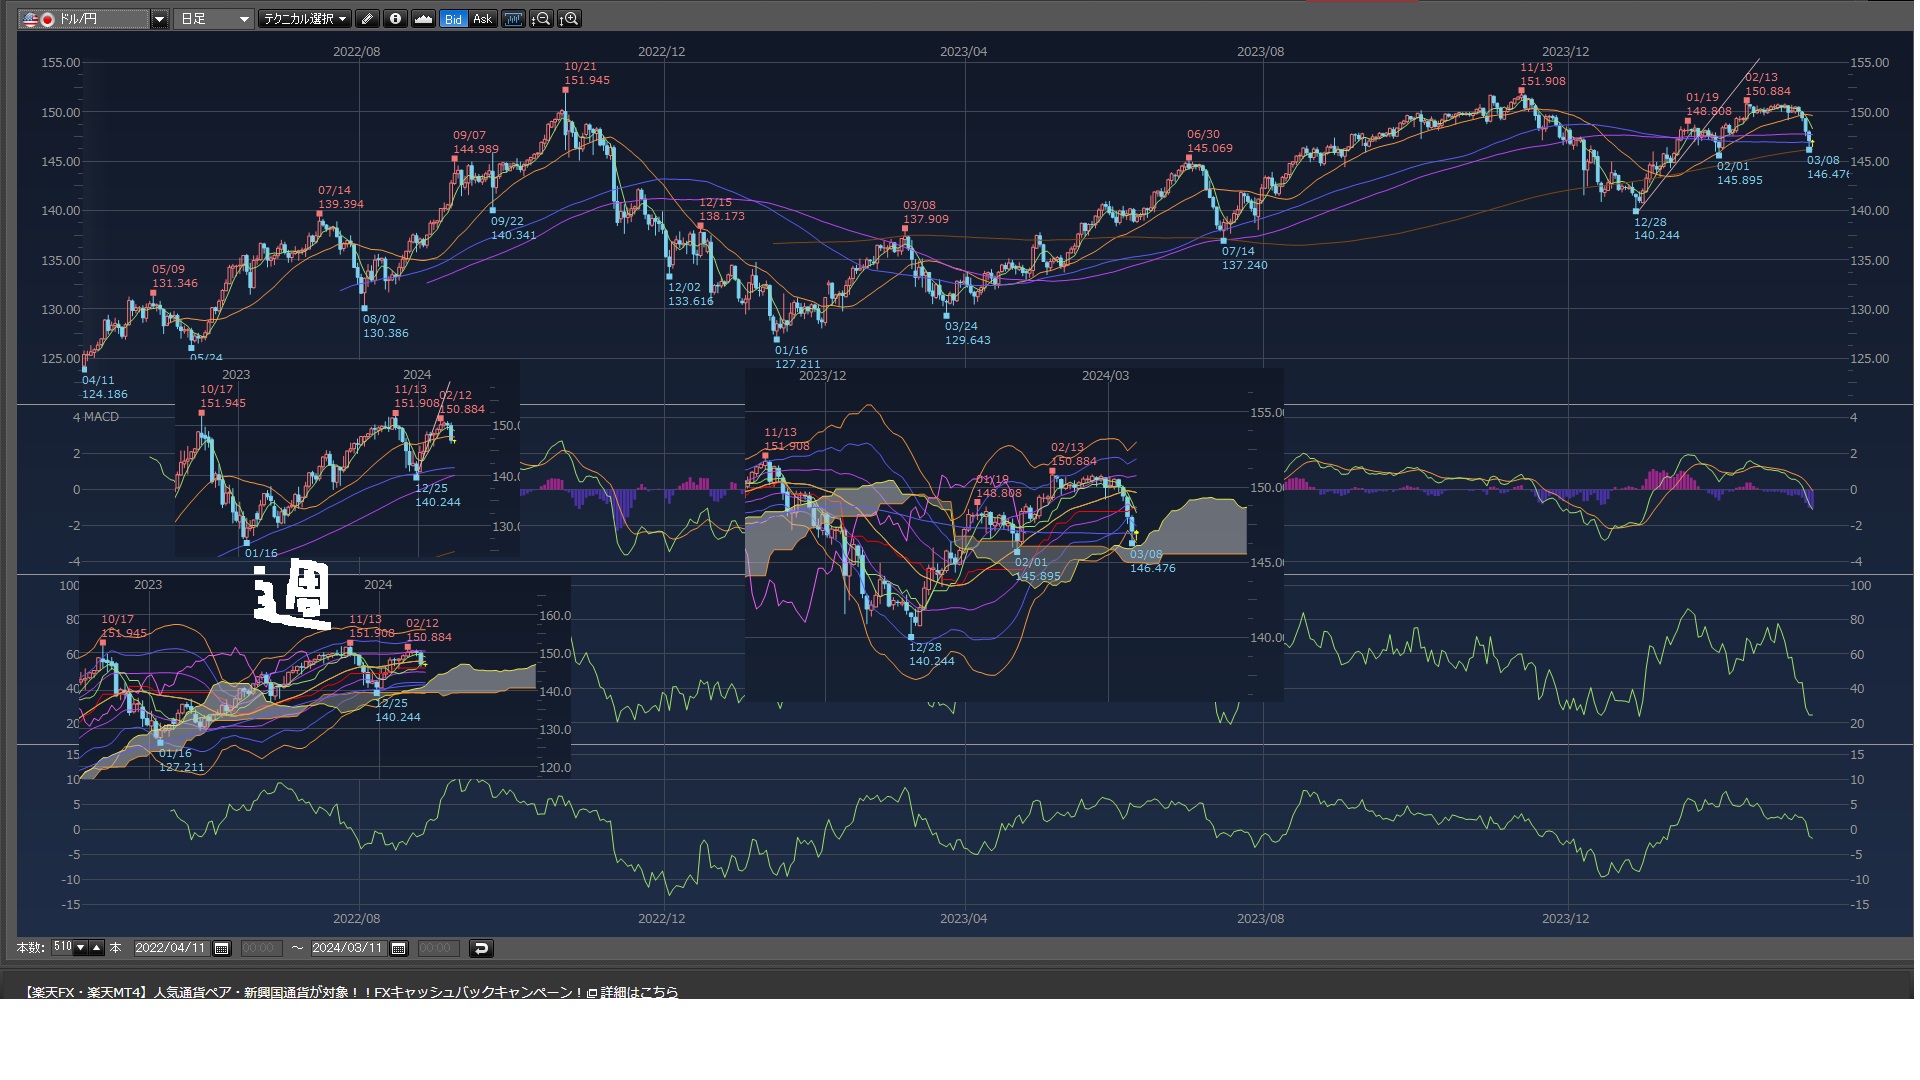Click the end date field 2024/03/11
Screen dimensions: 1920x1080
click(x=347, y=948)
